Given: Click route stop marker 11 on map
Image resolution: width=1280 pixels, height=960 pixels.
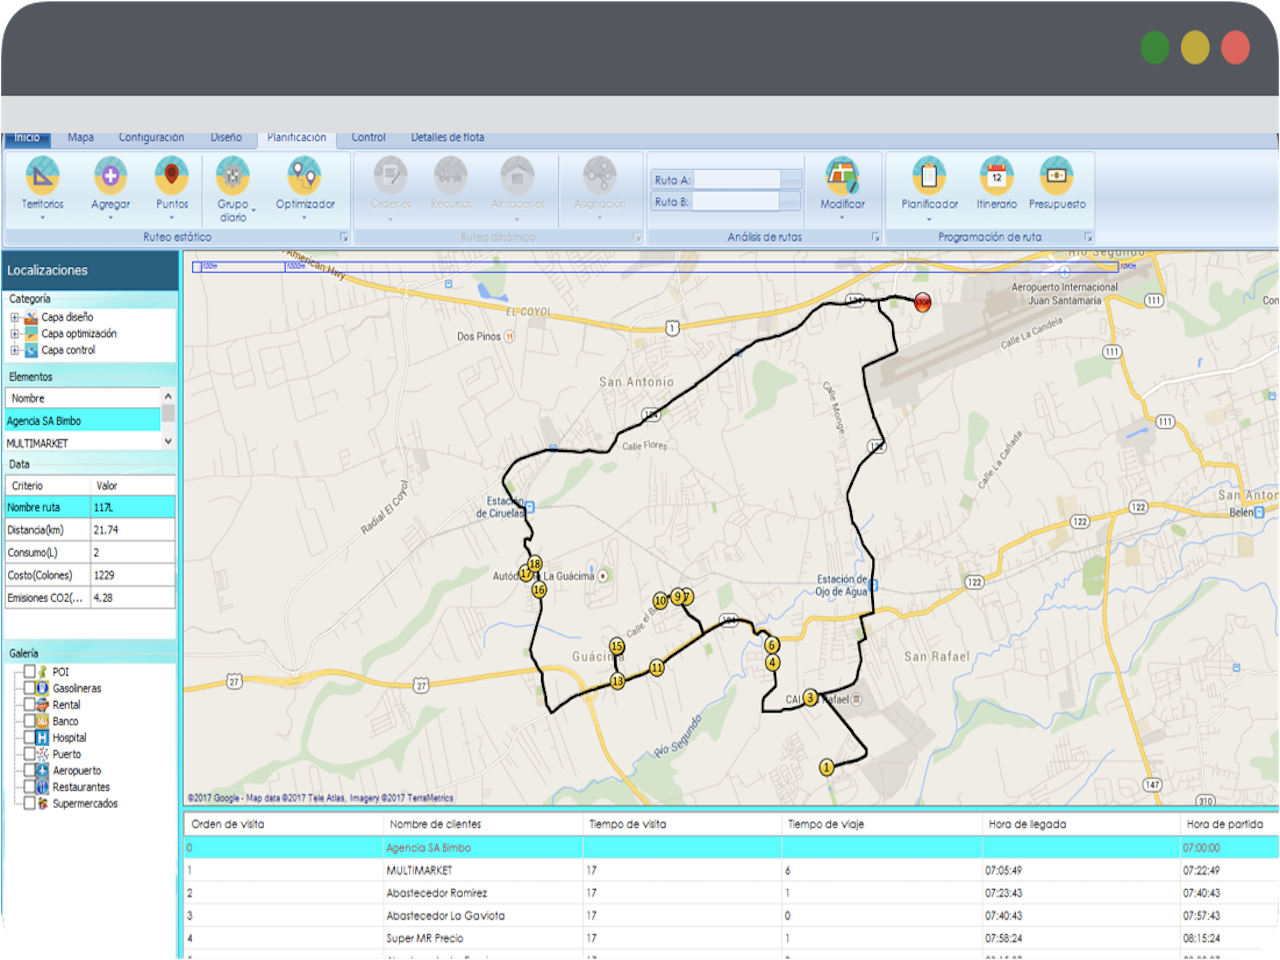Looking at the screenshot, I should click(657, 668).
